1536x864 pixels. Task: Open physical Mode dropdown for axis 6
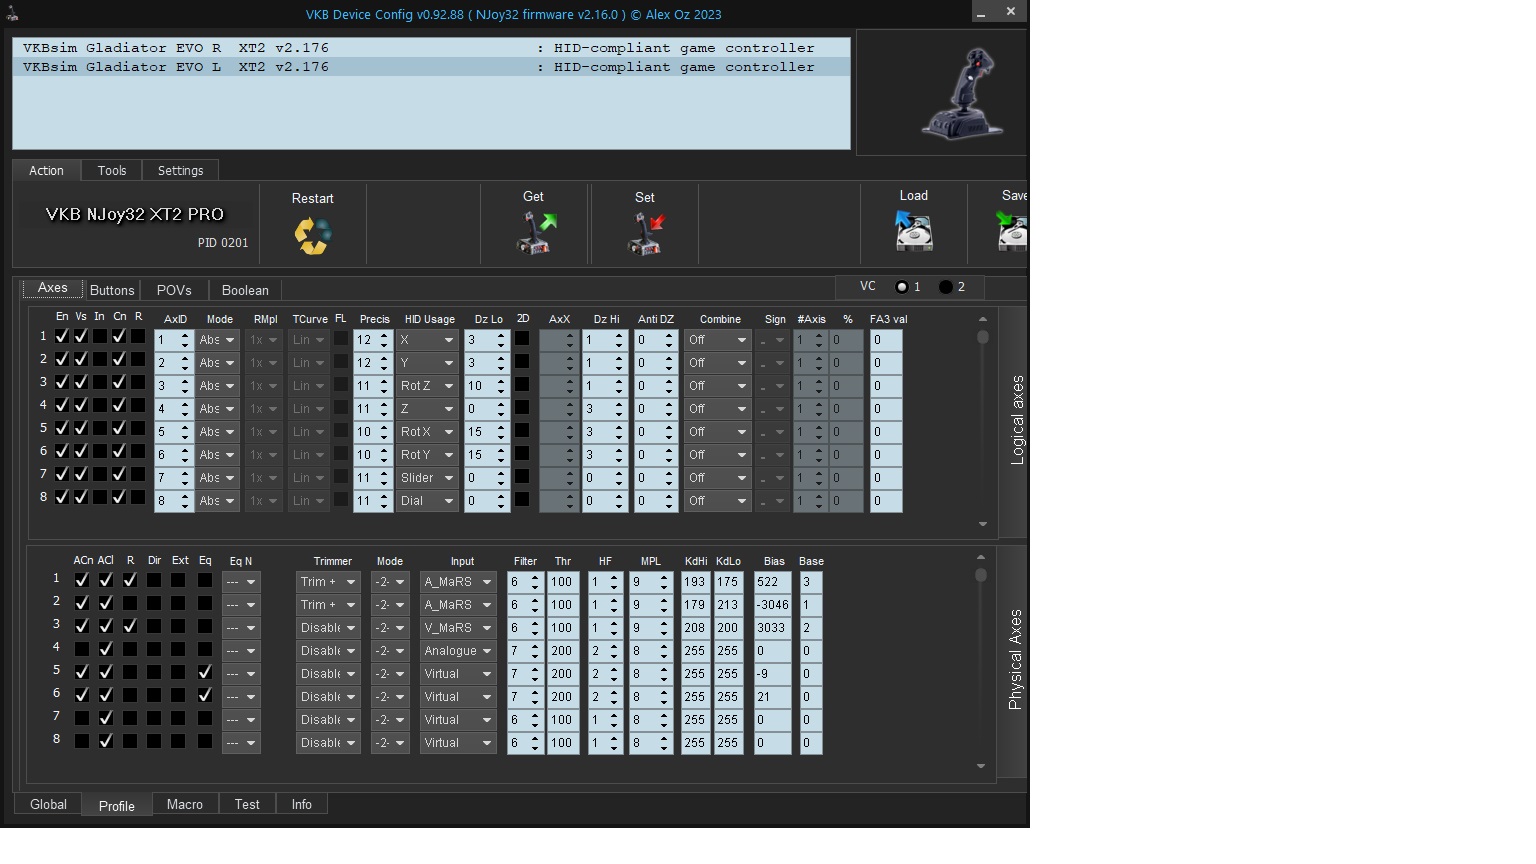click(x=389, y=697)
